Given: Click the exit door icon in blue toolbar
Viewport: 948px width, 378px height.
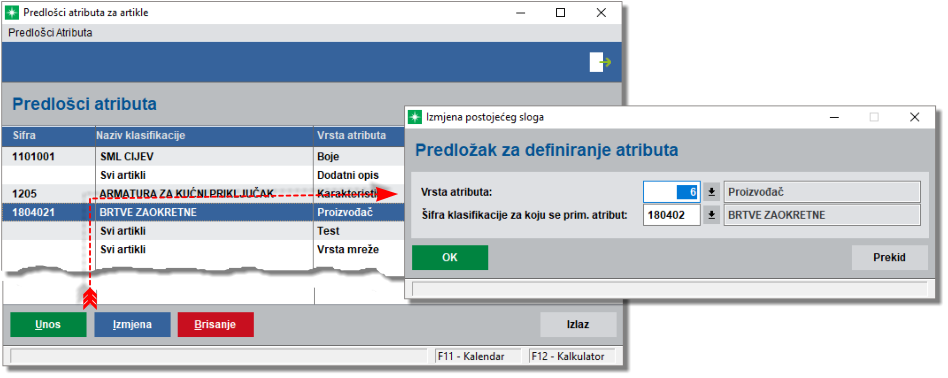Looking at the screenshot, I should click(x=600, y=62).
